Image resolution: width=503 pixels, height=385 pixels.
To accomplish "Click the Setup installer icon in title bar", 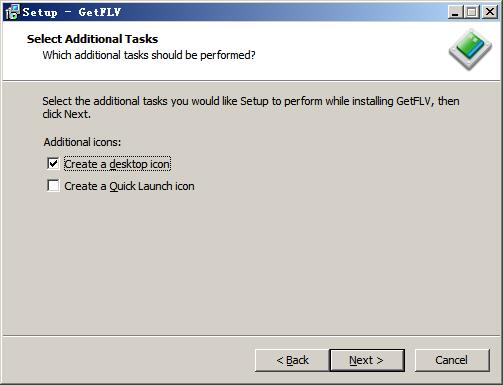I will 12,12.
